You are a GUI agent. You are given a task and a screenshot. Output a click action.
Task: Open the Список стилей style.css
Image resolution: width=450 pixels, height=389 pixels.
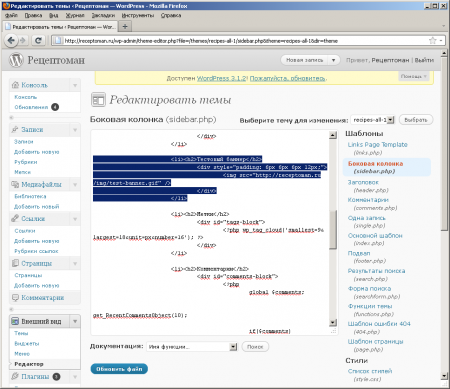tap(370, 371)
